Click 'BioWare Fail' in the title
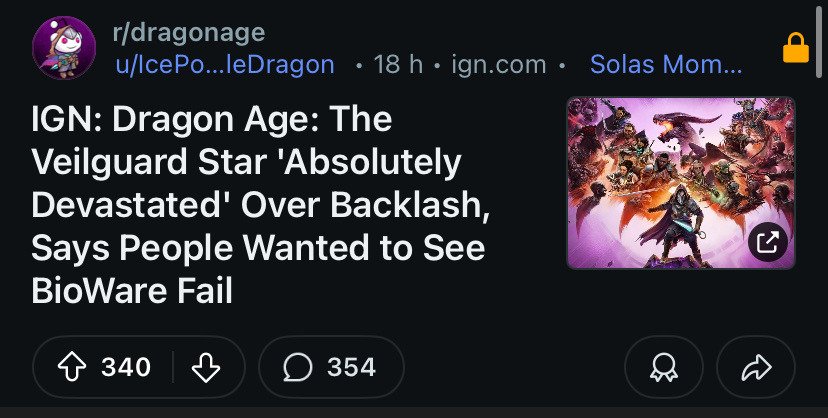 132,291
